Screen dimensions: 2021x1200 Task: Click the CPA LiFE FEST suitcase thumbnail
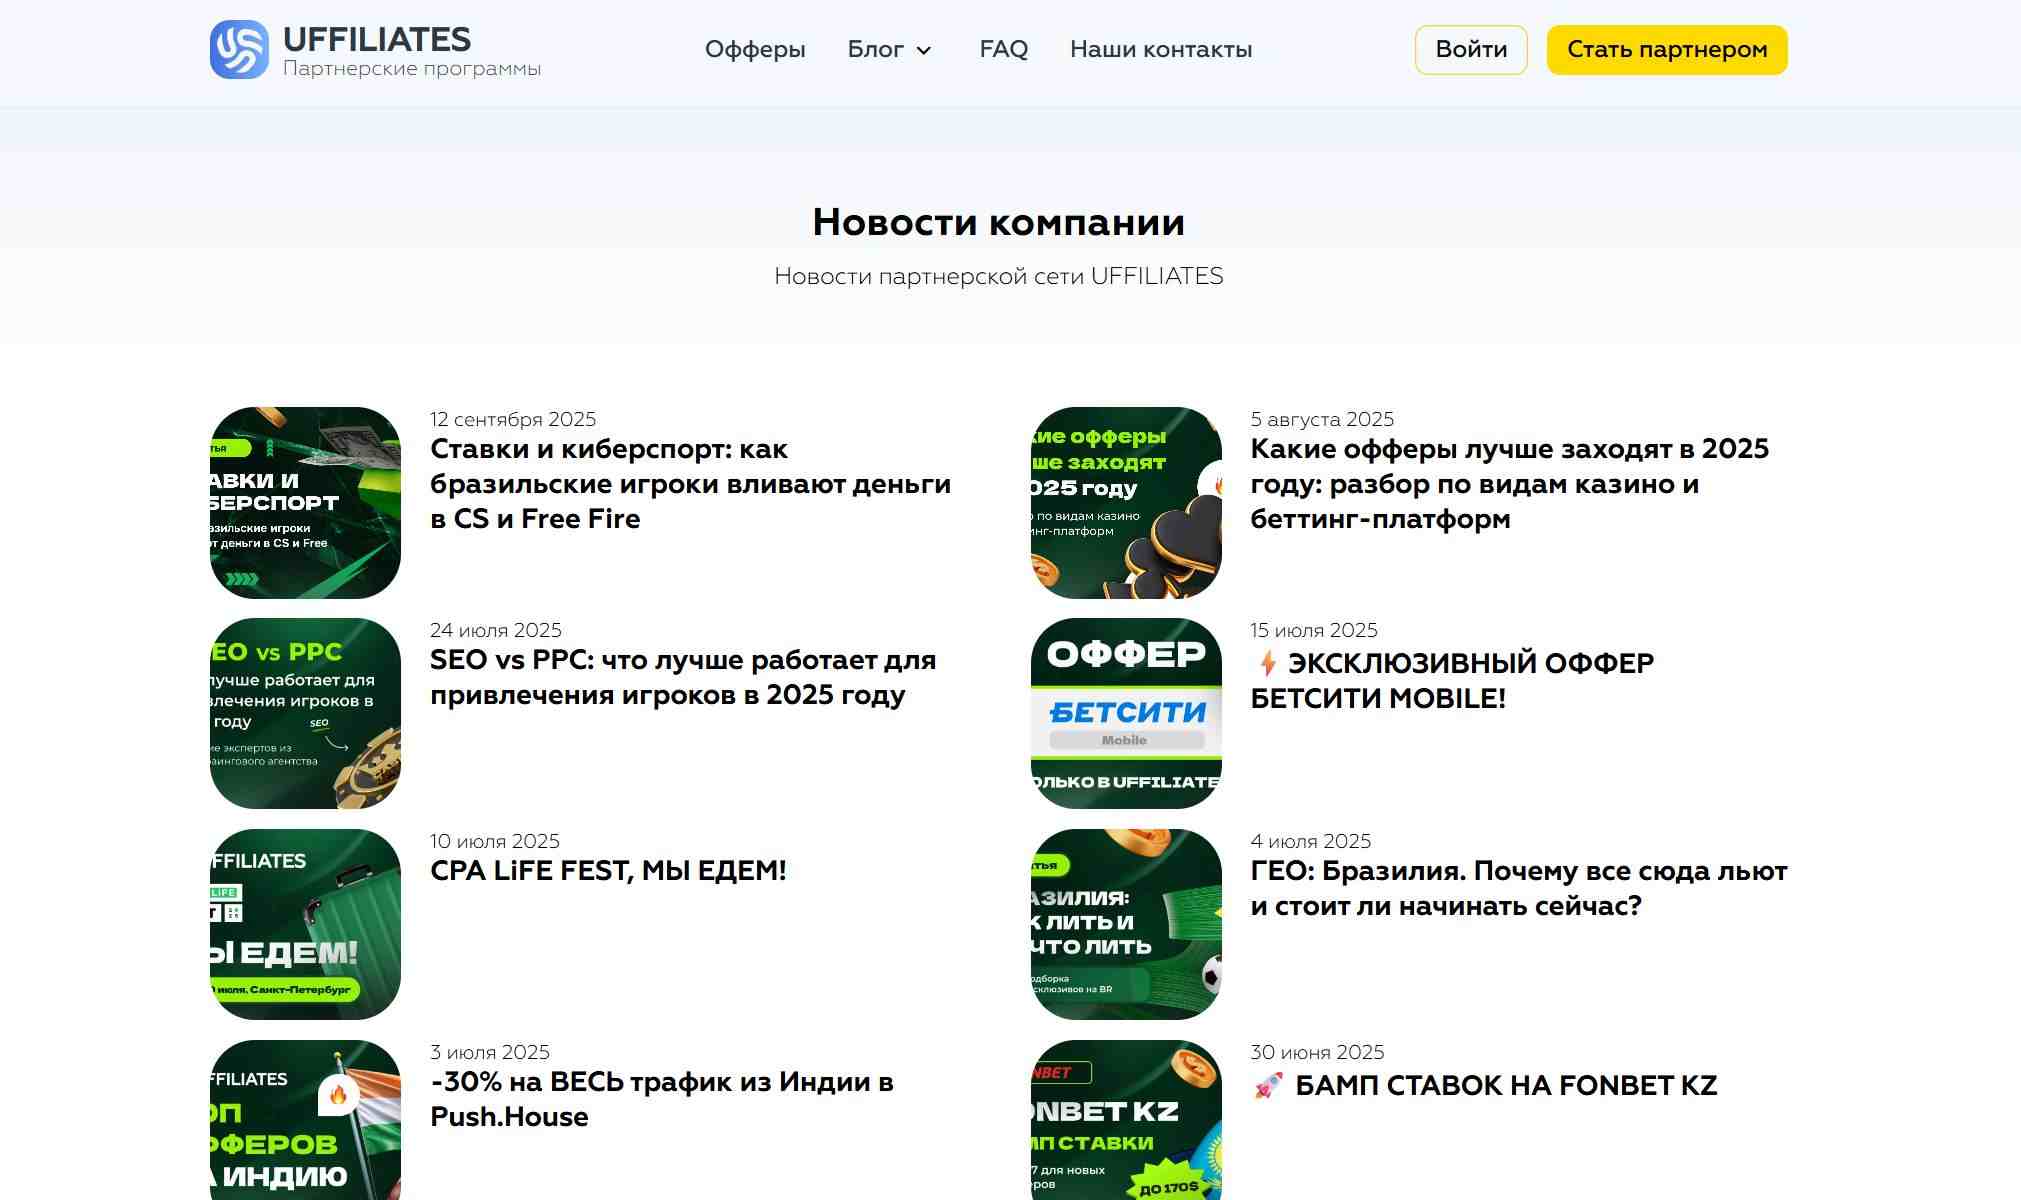click(x=305, y=924)
